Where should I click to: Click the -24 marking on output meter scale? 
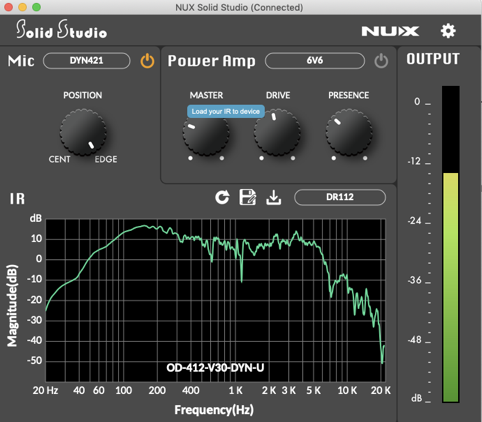[x=415, y=221]
